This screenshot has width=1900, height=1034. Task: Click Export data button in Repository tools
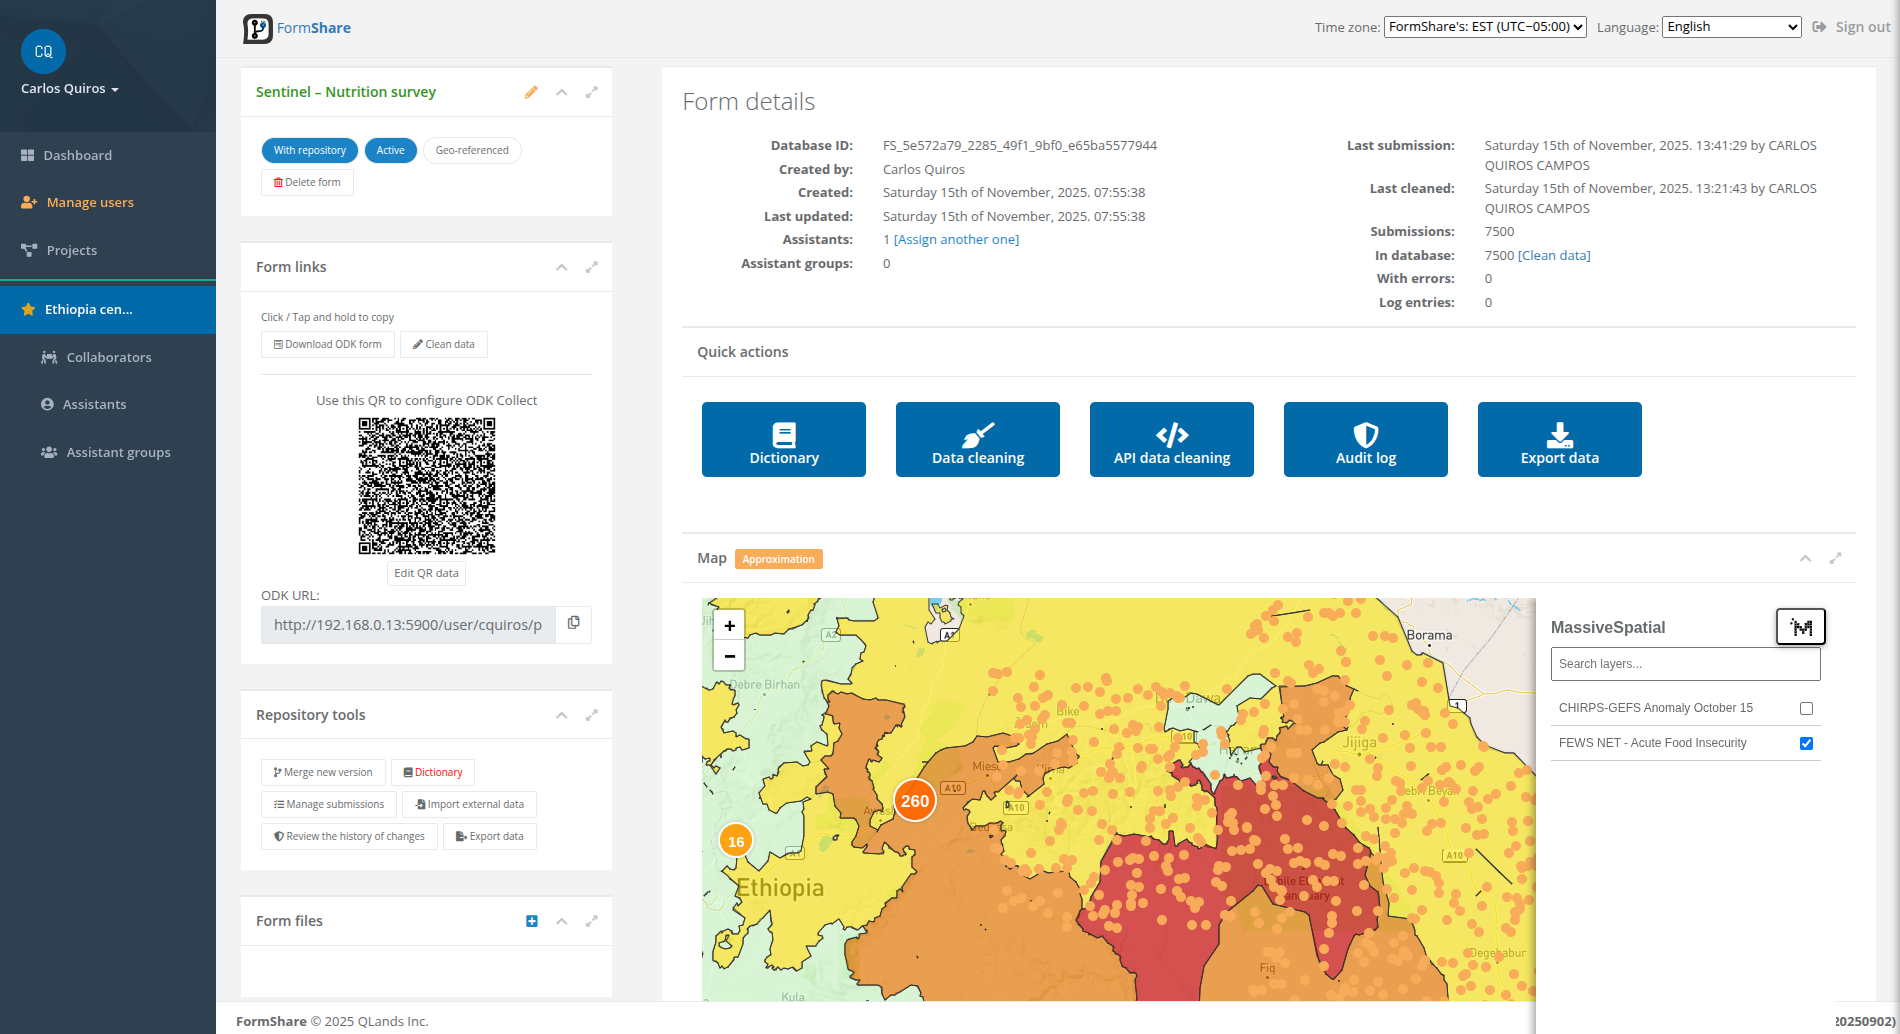click(490, 836)
